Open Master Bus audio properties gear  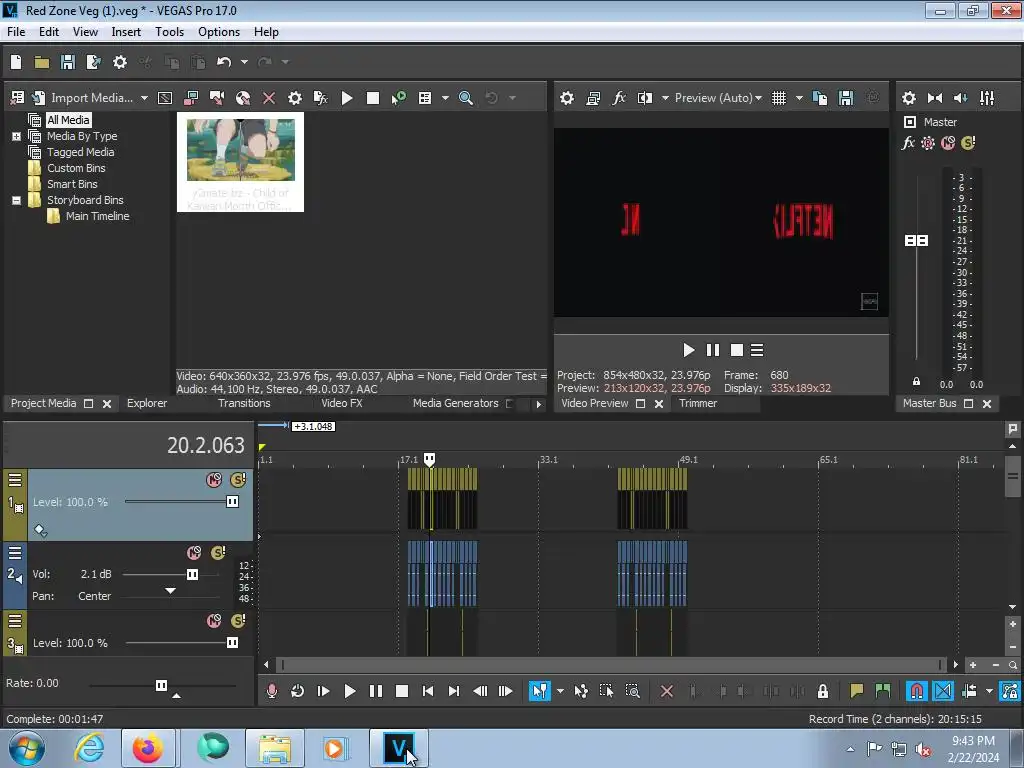coord(908,98)
